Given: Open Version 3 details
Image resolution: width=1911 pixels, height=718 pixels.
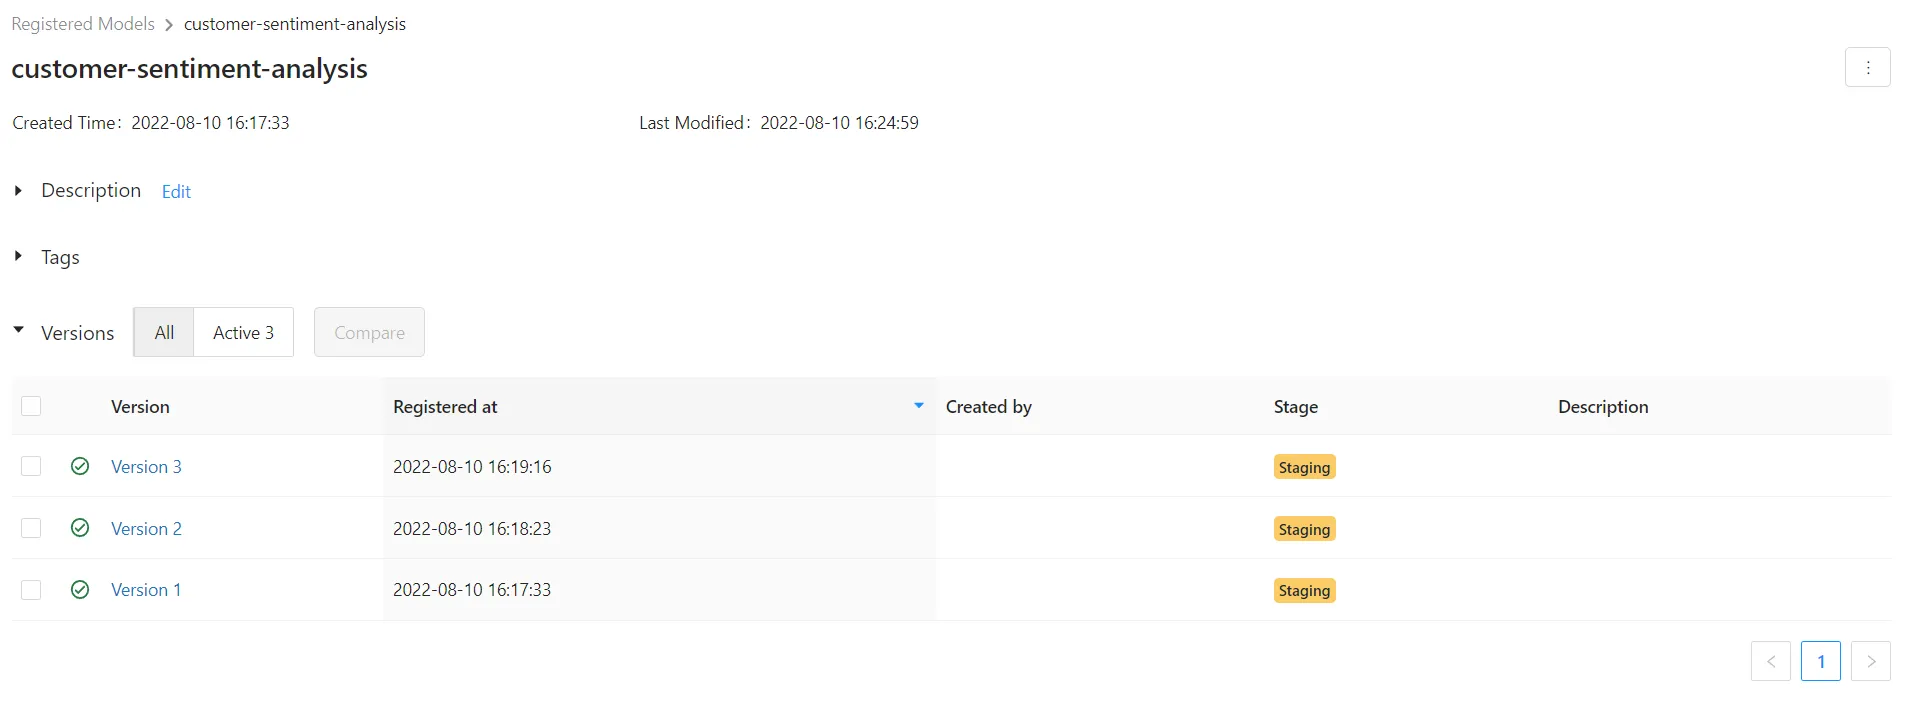Looking at the screenshot, I should [146, 467].
